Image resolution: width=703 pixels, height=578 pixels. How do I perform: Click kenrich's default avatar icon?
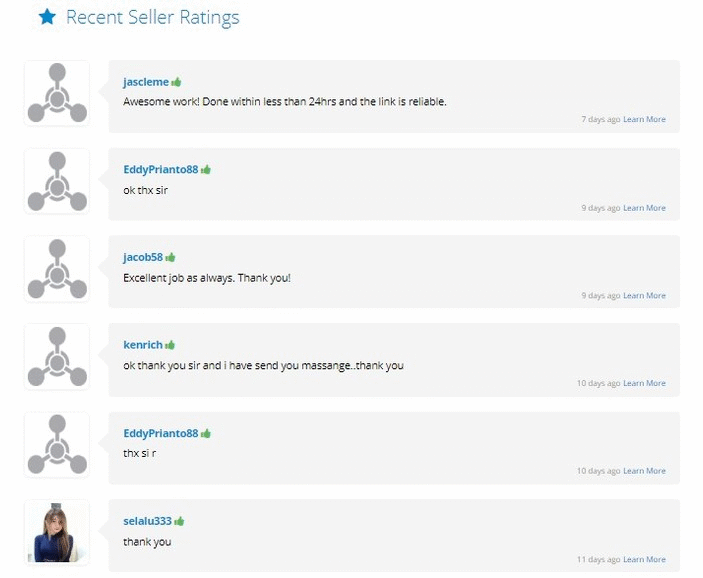pos(57,357)
